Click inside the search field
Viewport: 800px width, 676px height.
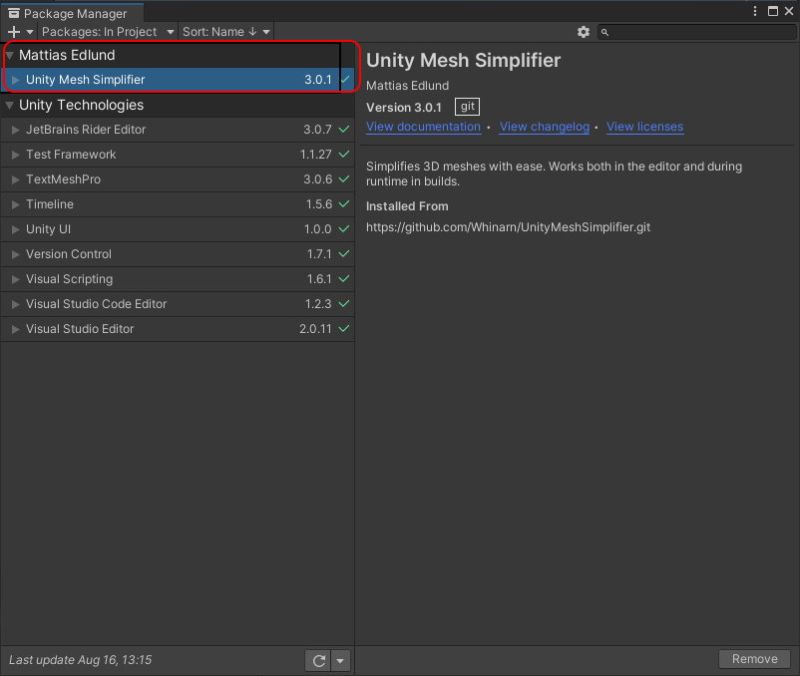point(690,32)
